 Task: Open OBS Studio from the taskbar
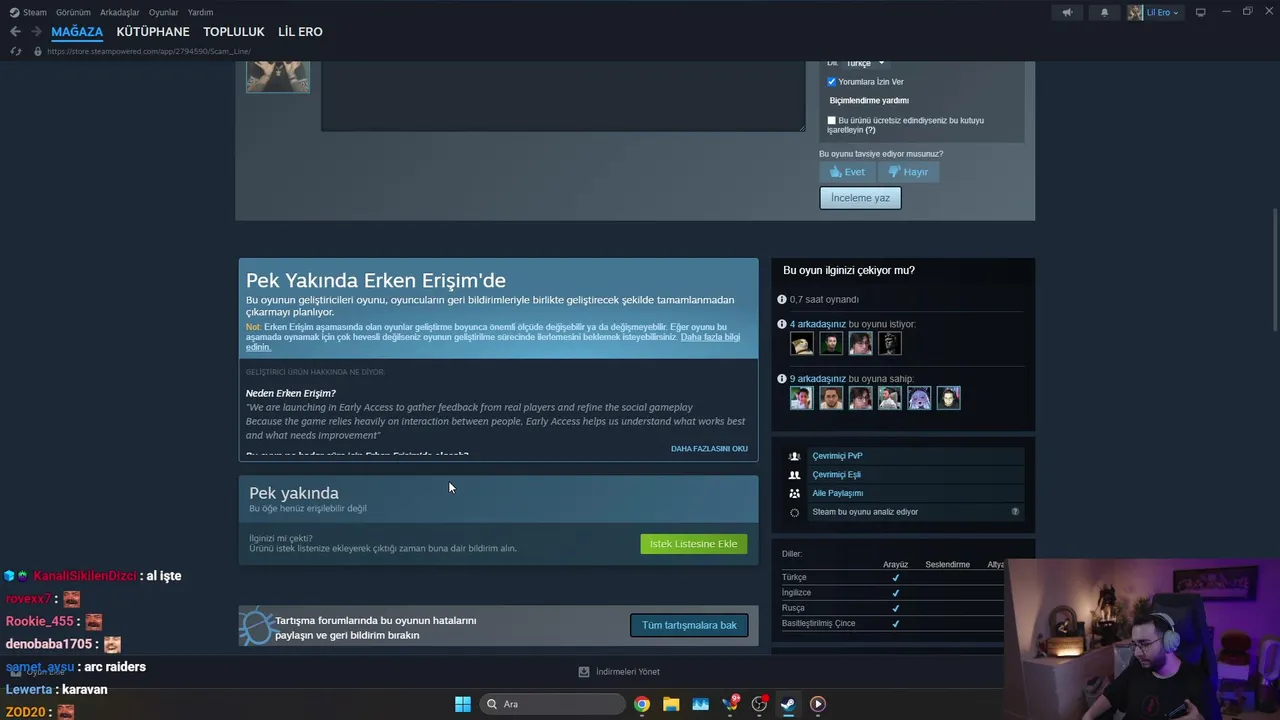tap(759, 704)
